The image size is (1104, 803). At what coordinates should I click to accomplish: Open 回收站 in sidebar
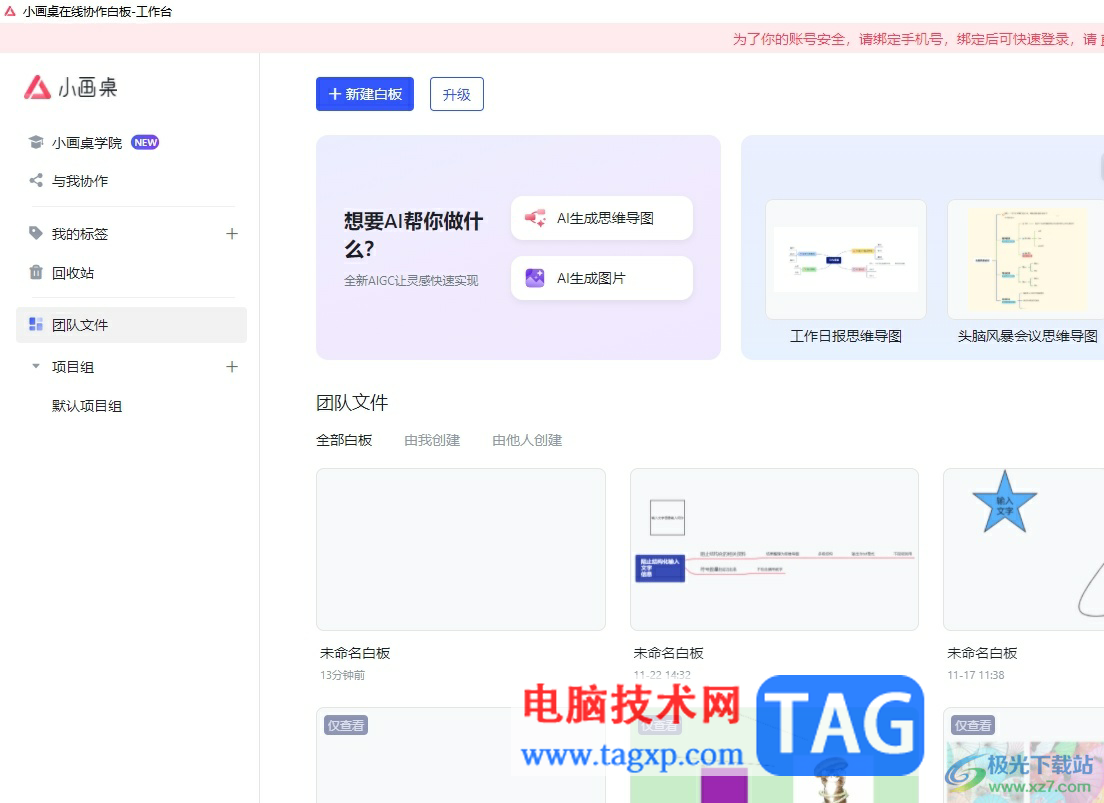pos(73,273)
